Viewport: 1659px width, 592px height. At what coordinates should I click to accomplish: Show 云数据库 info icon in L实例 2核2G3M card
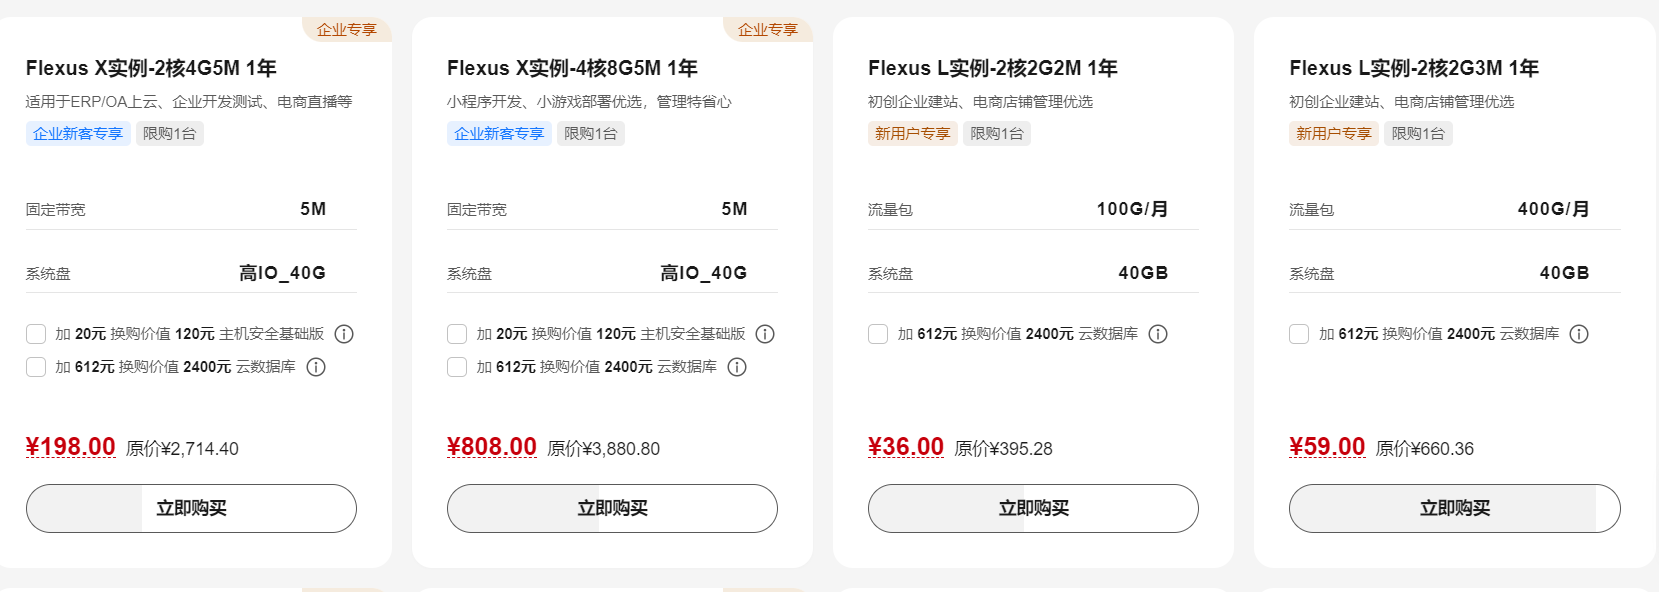(1579, 334)
